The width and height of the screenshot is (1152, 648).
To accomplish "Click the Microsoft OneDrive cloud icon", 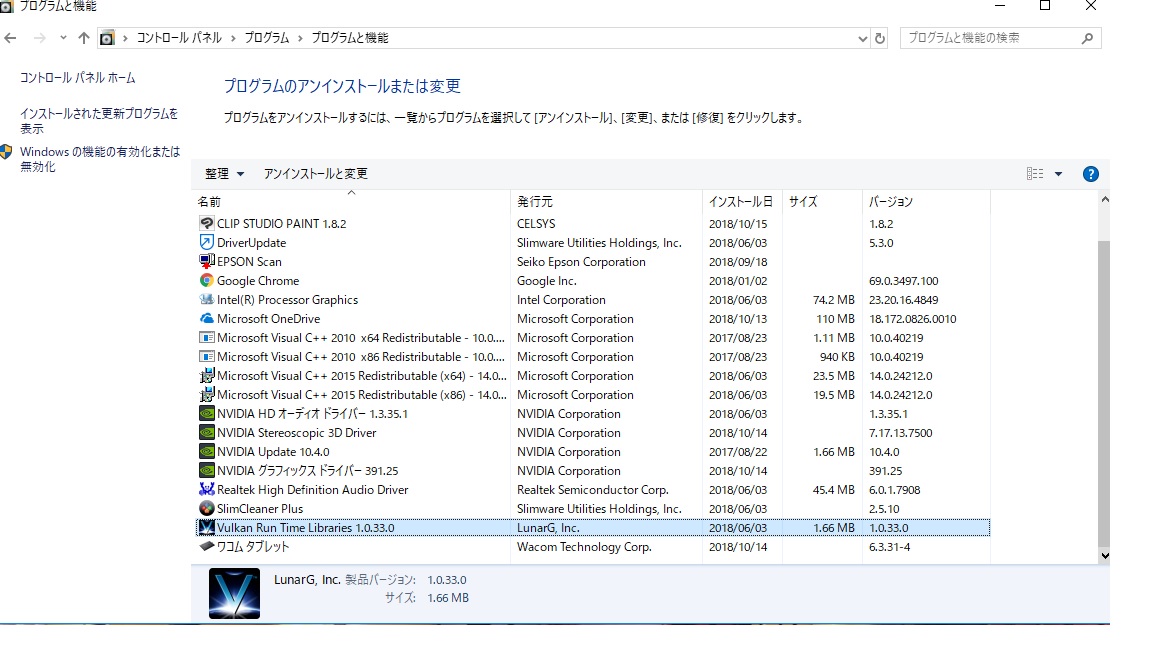I will coord(206,319).
